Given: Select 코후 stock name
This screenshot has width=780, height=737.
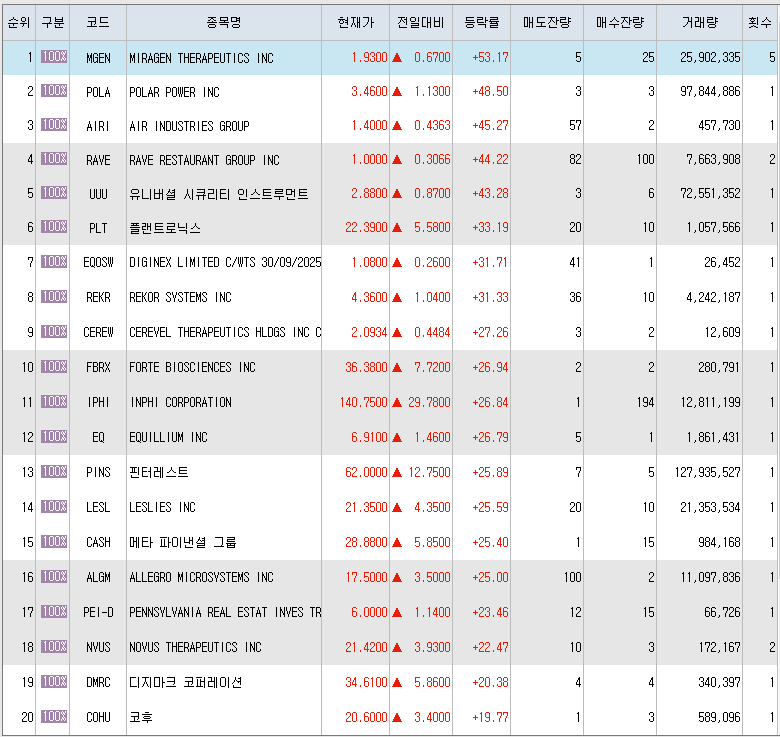Looking at the screenshot, I should [x=141, y=717].
